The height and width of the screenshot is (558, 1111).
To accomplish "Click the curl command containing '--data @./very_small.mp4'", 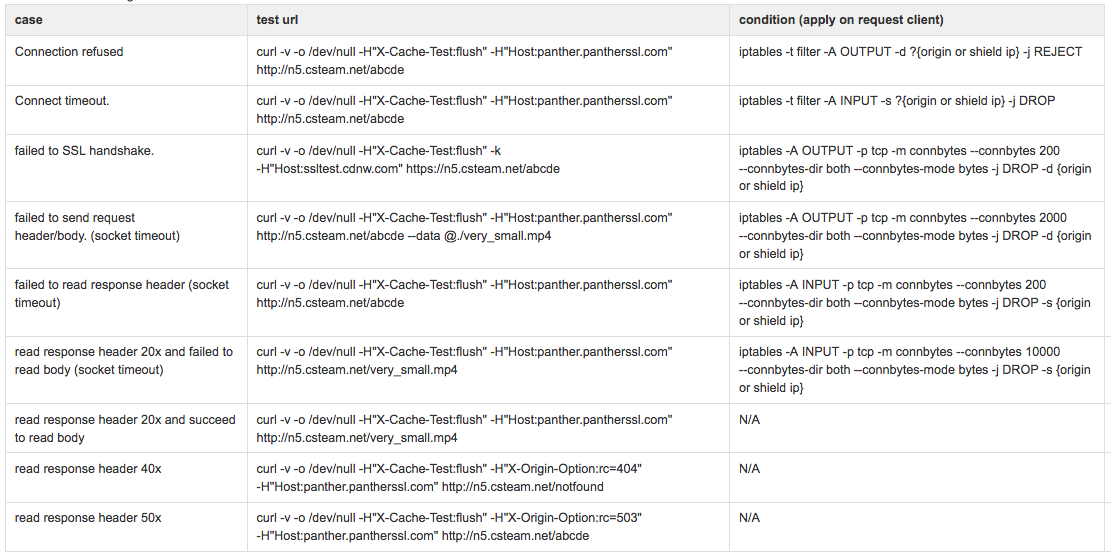I will (464, 227).
